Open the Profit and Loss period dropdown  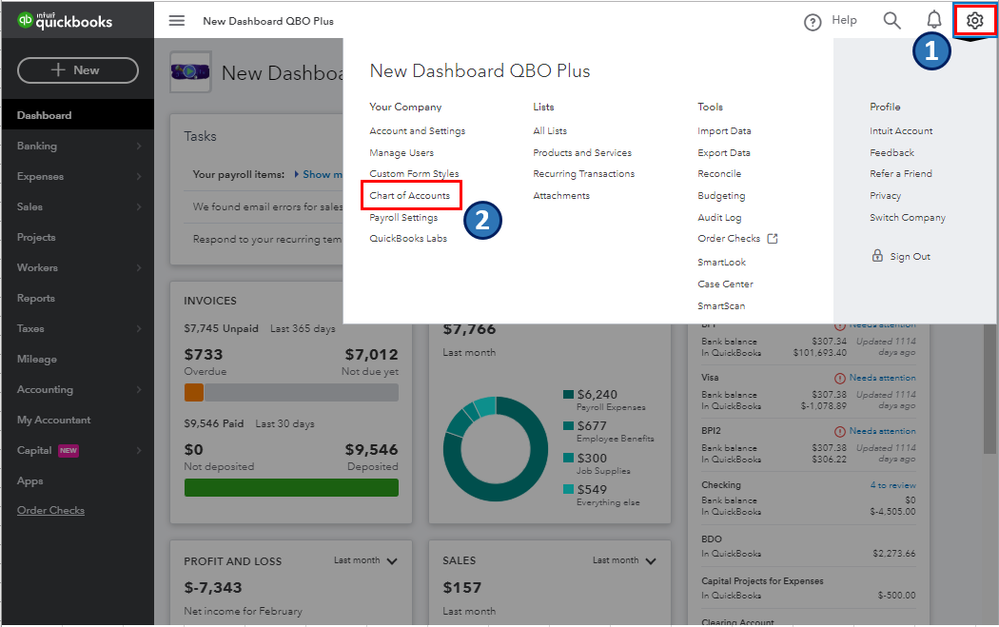391,561
